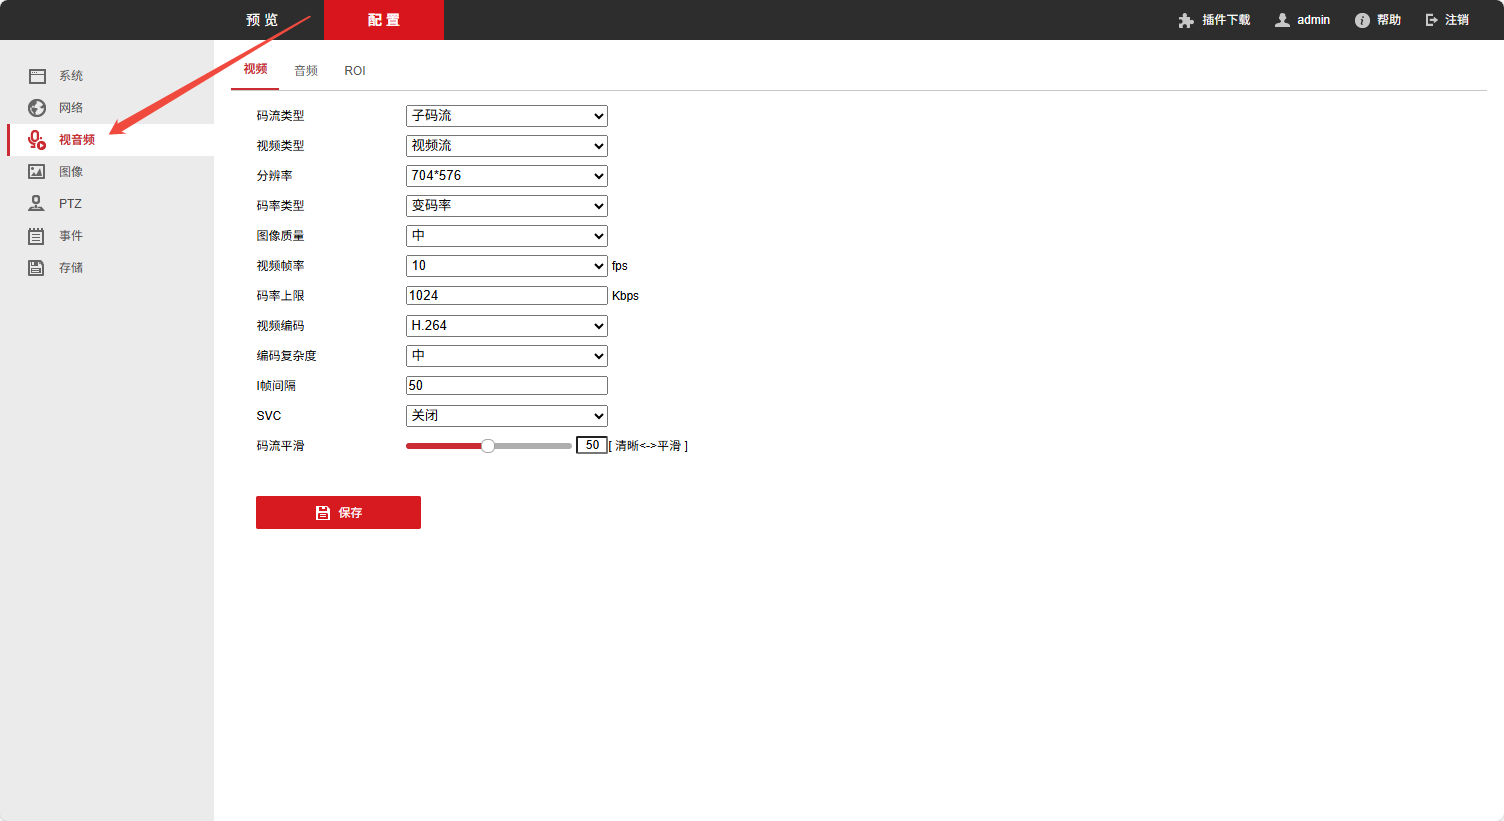
Task: Click the 码率上限 bitrate input field
Action: point(506,296)
